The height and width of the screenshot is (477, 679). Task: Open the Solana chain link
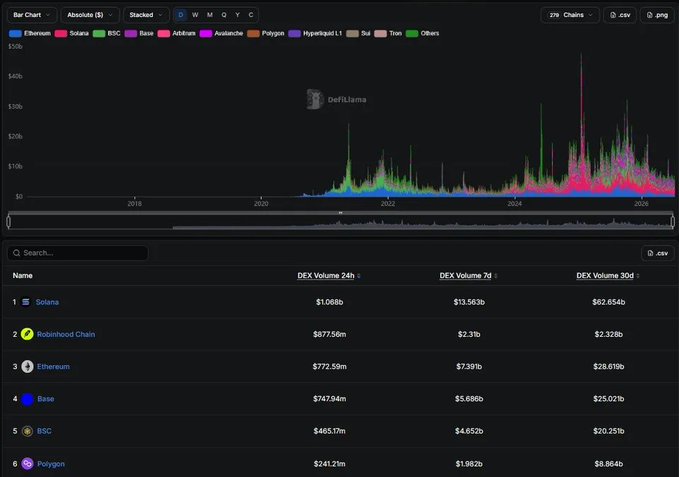coord(47,302)
